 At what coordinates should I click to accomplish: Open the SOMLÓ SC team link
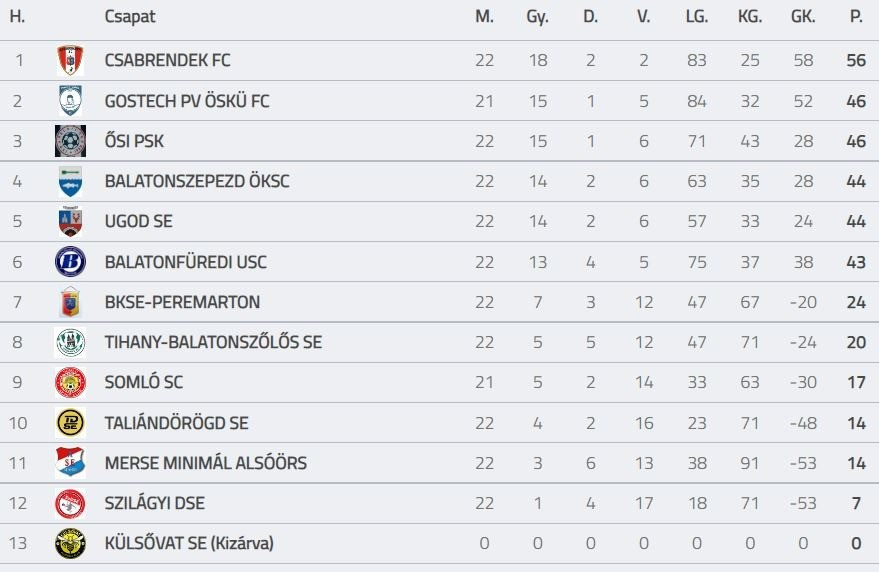144,382
